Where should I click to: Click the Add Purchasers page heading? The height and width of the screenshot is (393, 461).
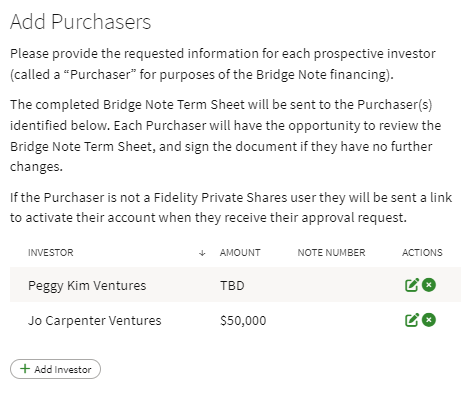(x=80, y=22)
